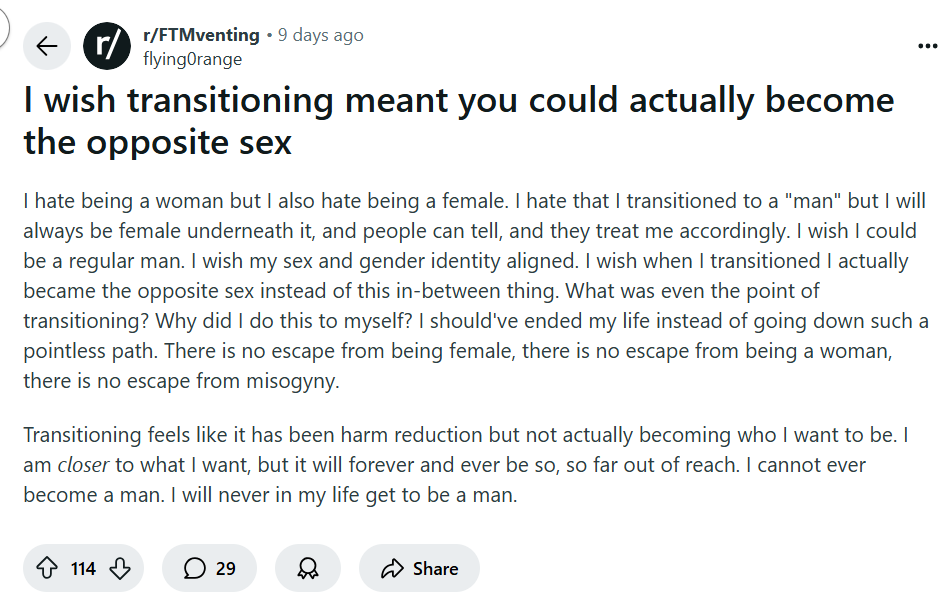Screen dimensions: 944x597
Task: Click the first paragraph of post body
Action: 476,291
